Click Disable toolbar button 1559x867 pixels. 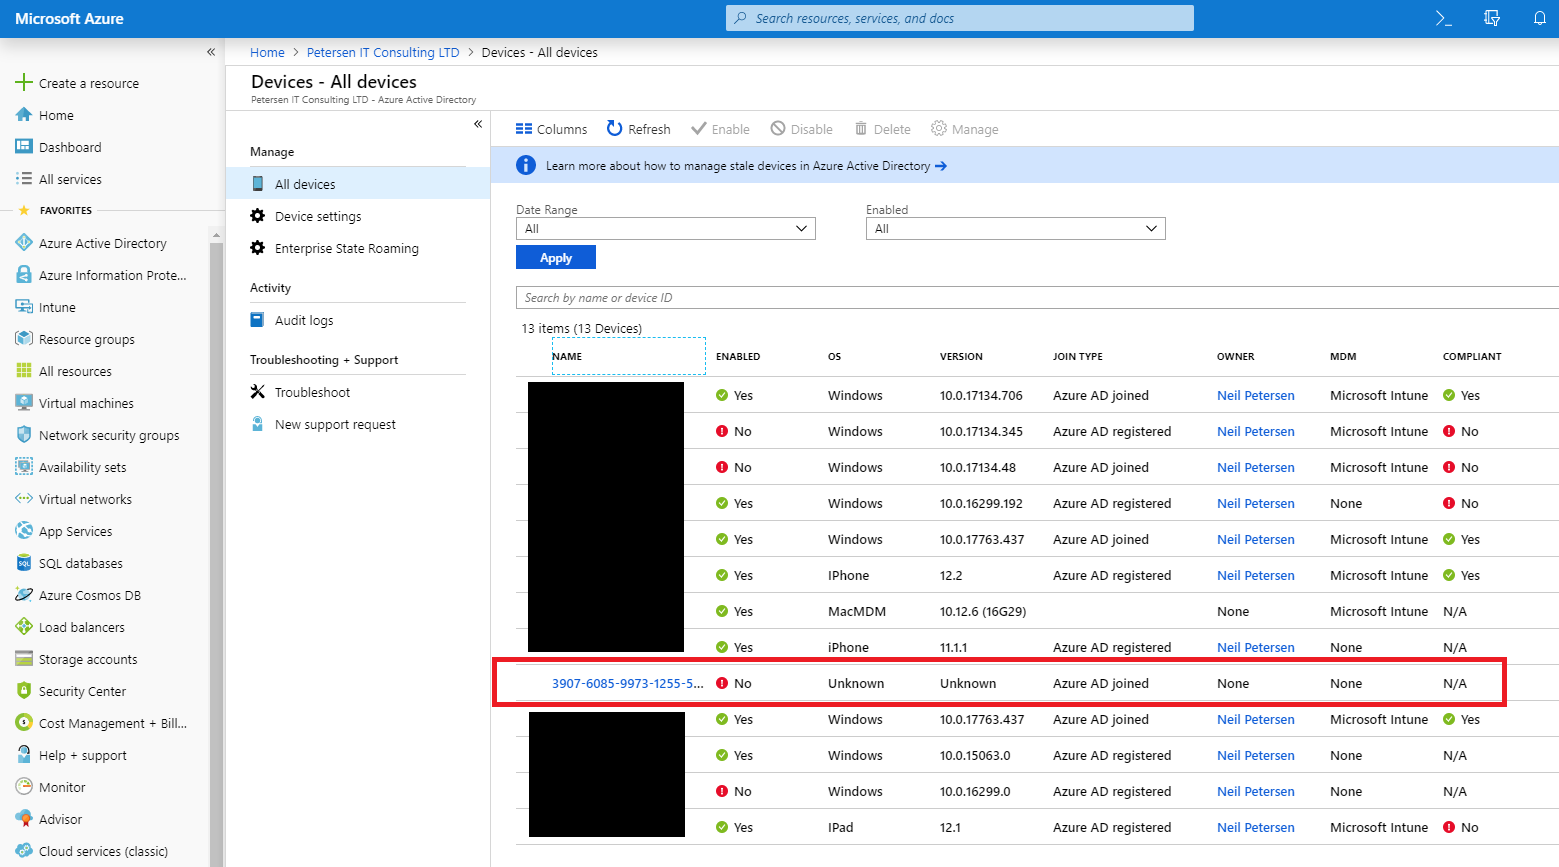coord(801,129)
